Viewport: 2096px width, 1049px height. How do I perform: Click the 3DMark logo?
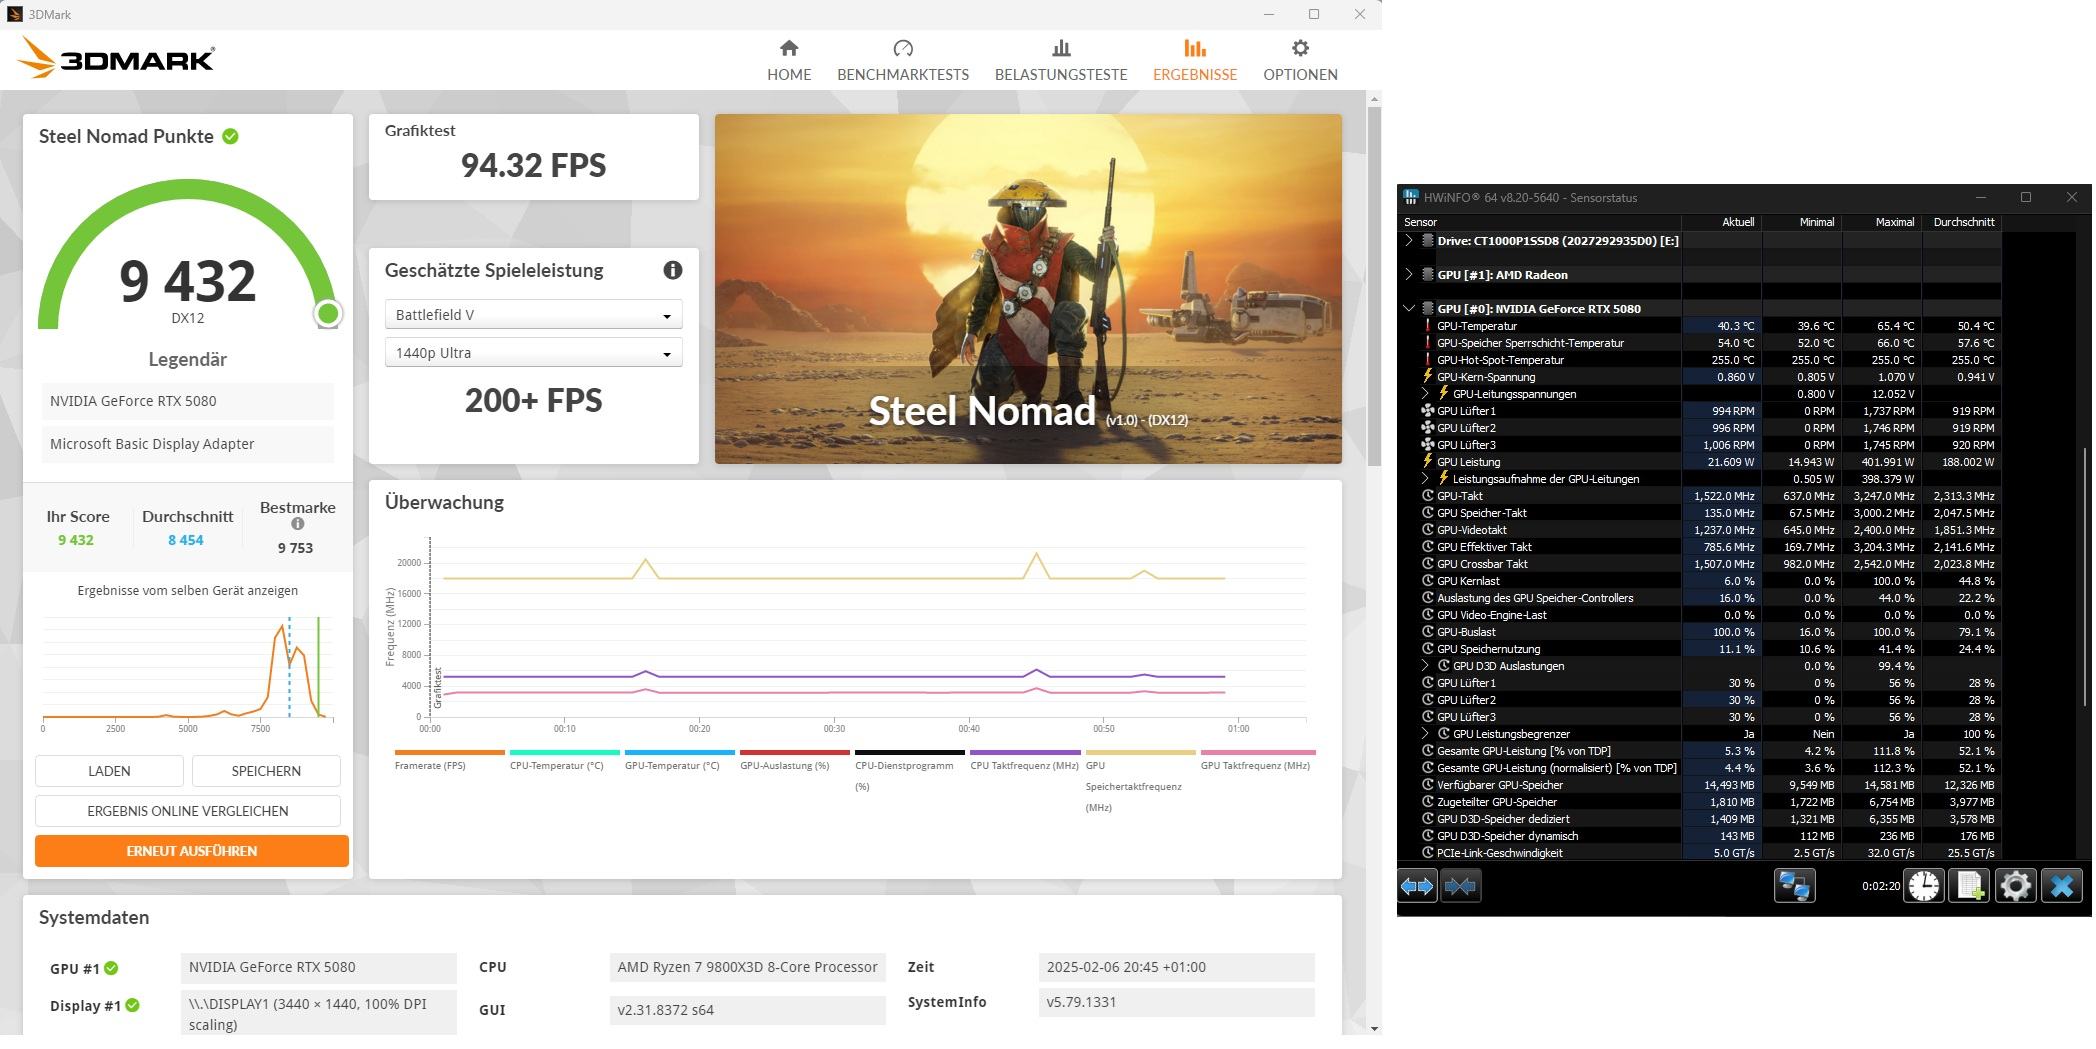(116, 58)
